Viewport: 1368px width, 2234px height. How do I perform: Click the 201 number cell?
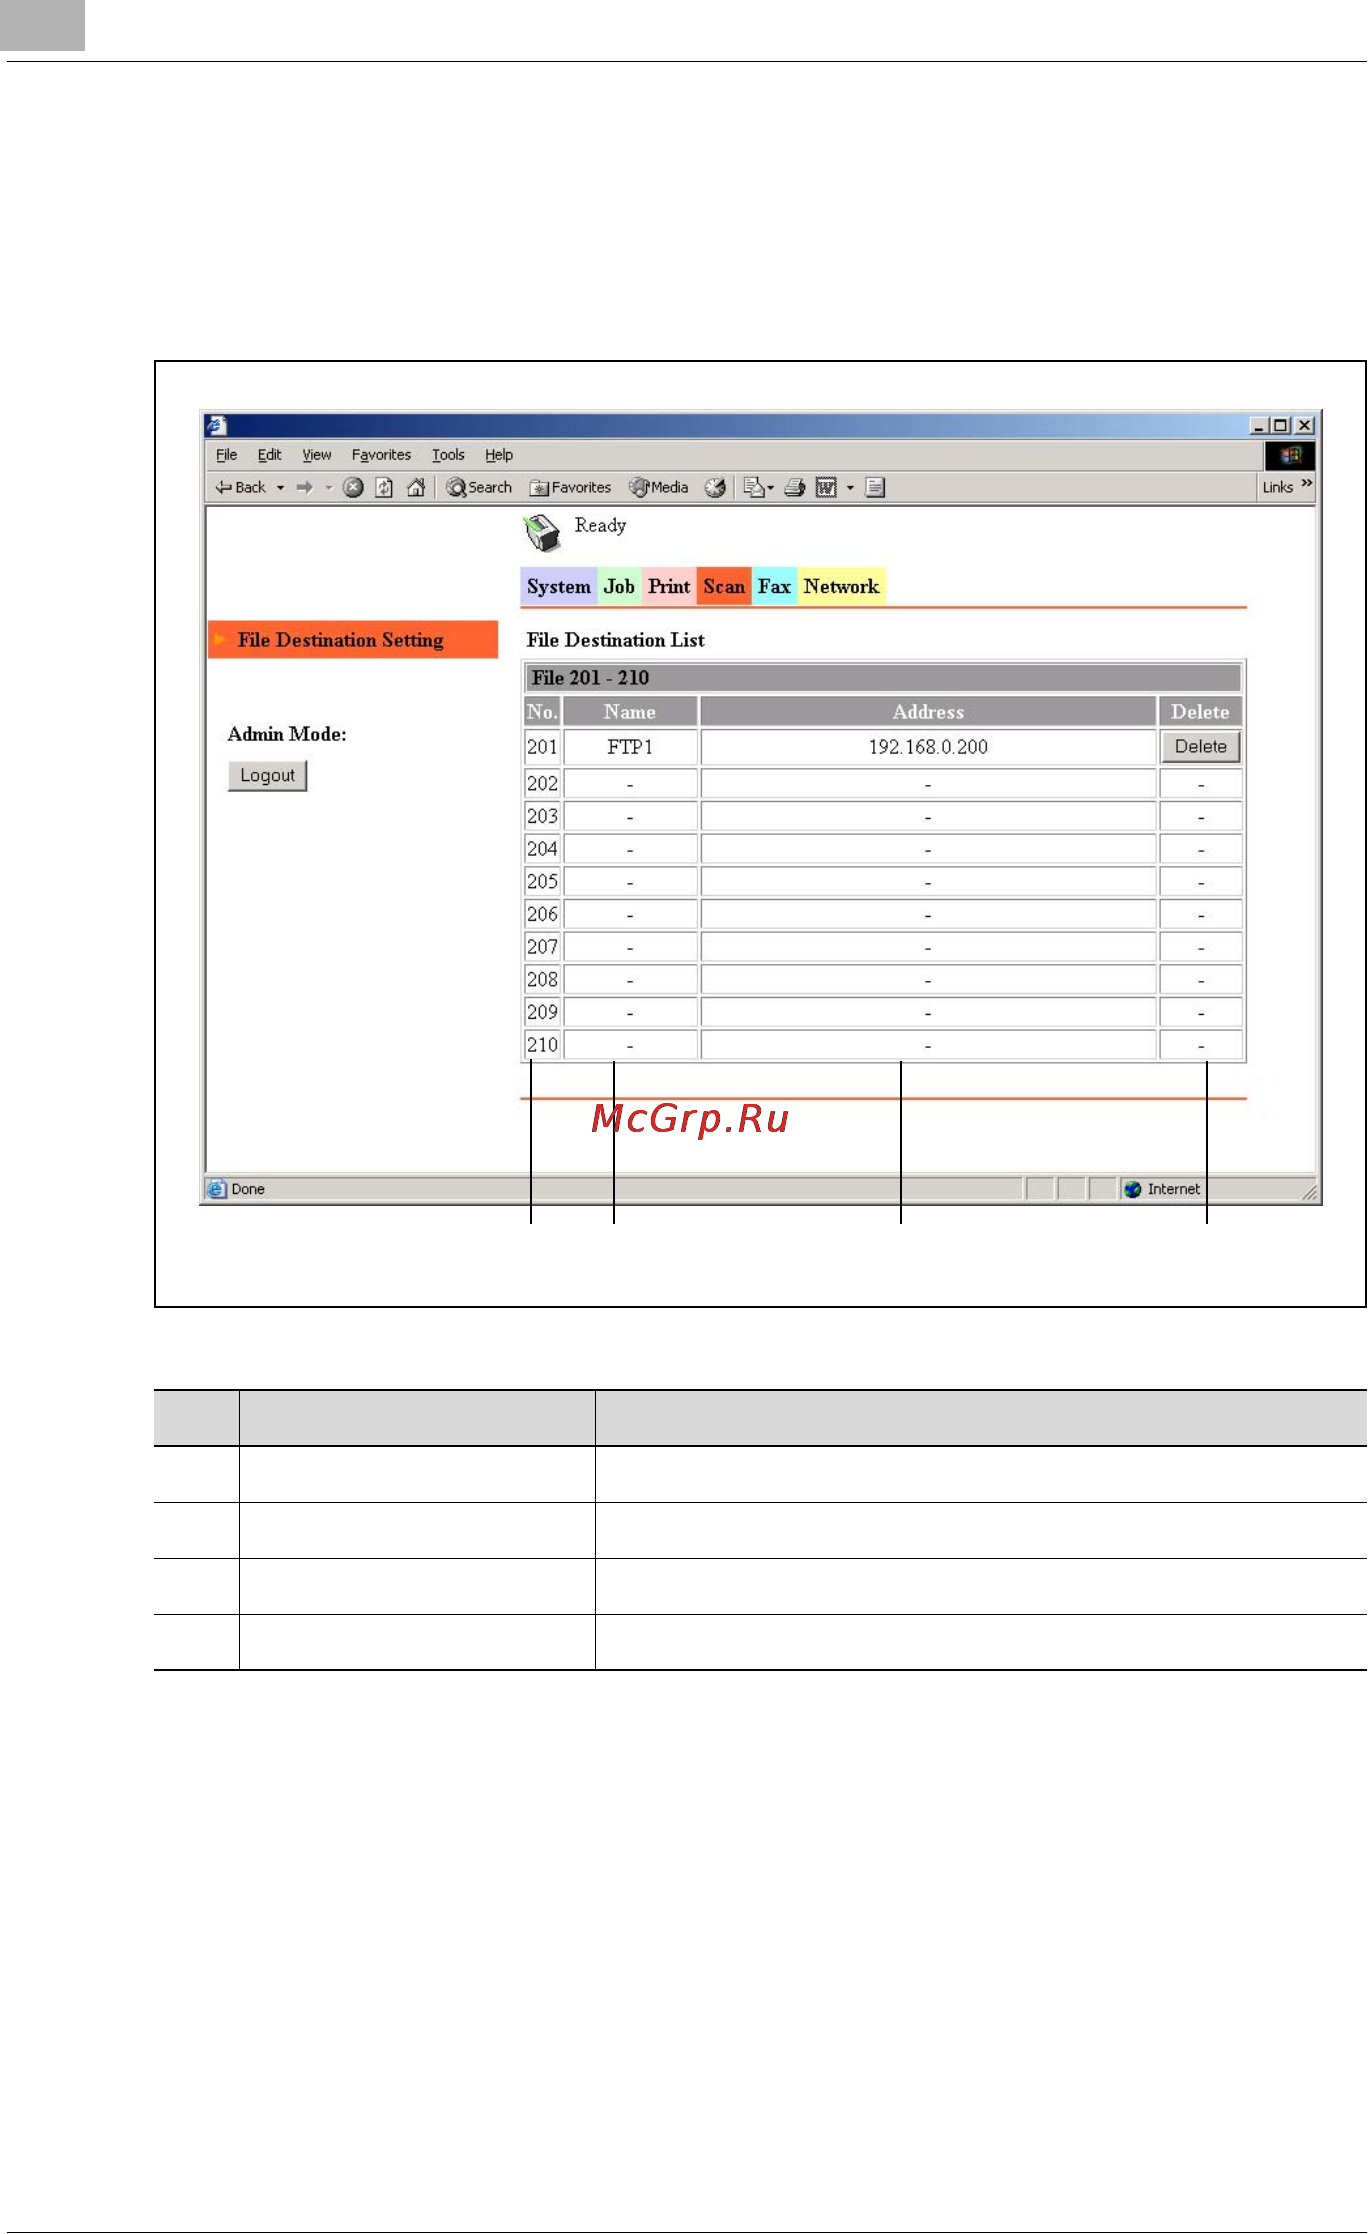pos(542,747)
